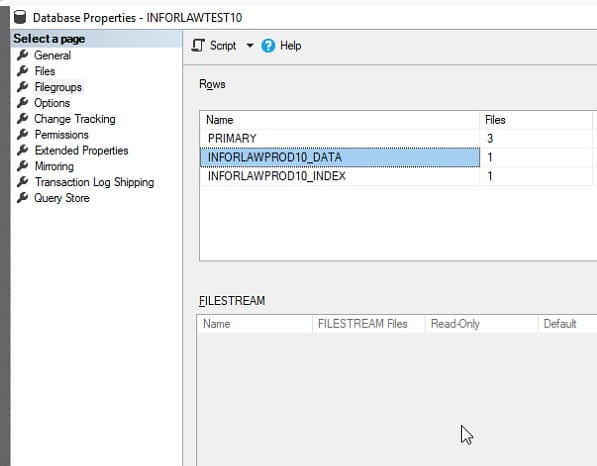This screenshot has height=466, width=597.
Task: Click the database cylinder icon in title bar
Action: coord(20,17)
